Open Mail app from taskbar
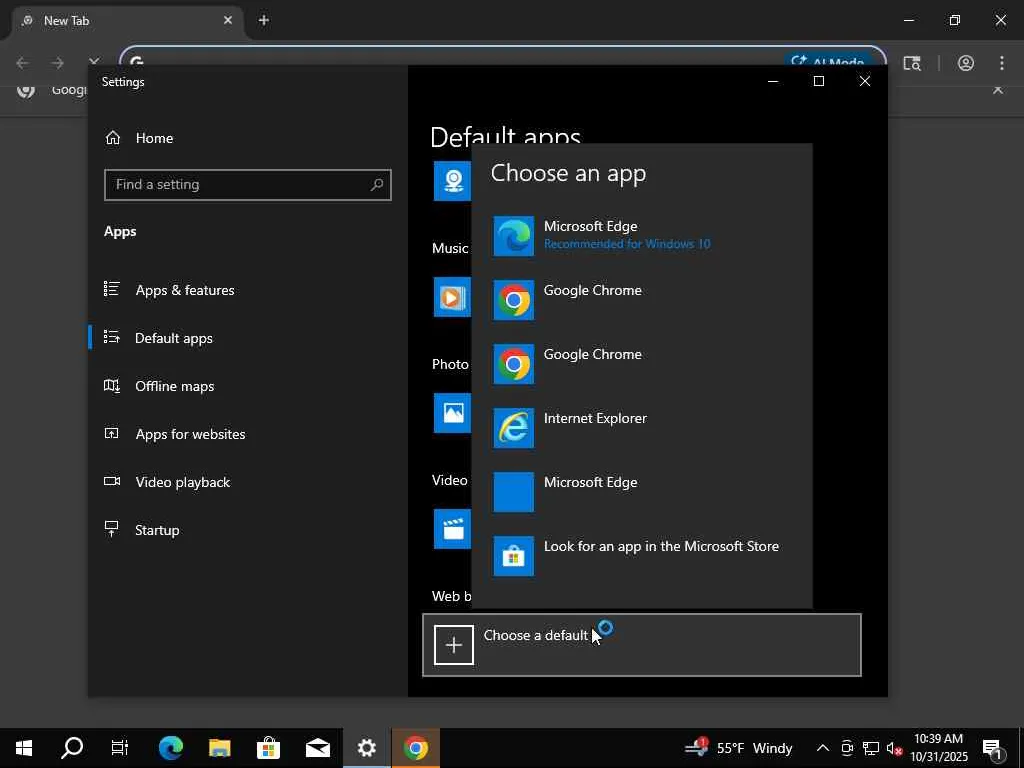Image resolution: width=1024 pixels, height=768 pixels. click(317, 748)
